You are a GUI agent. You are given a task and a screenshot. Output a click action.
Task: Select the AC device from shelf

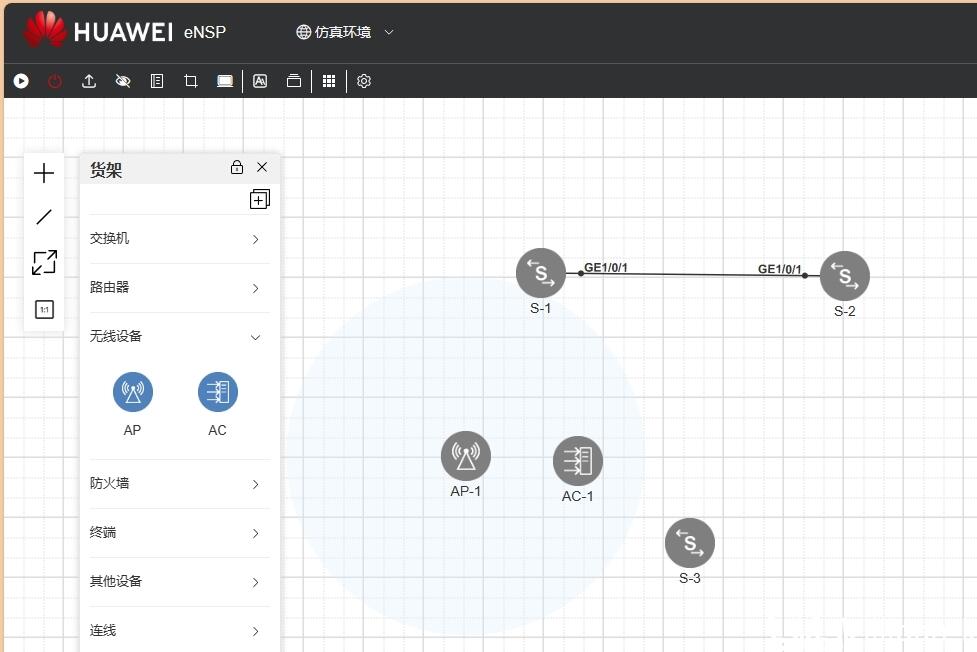218,393
